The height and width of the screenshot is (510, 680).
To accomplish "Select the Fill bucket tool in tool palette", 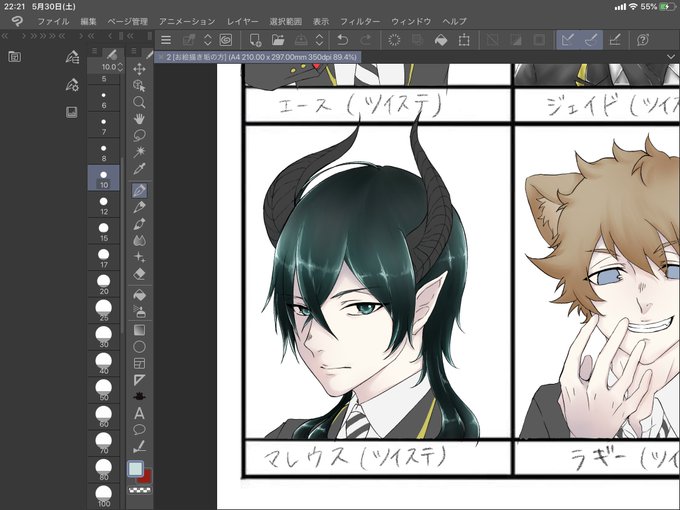I will (x=139, y=295).
